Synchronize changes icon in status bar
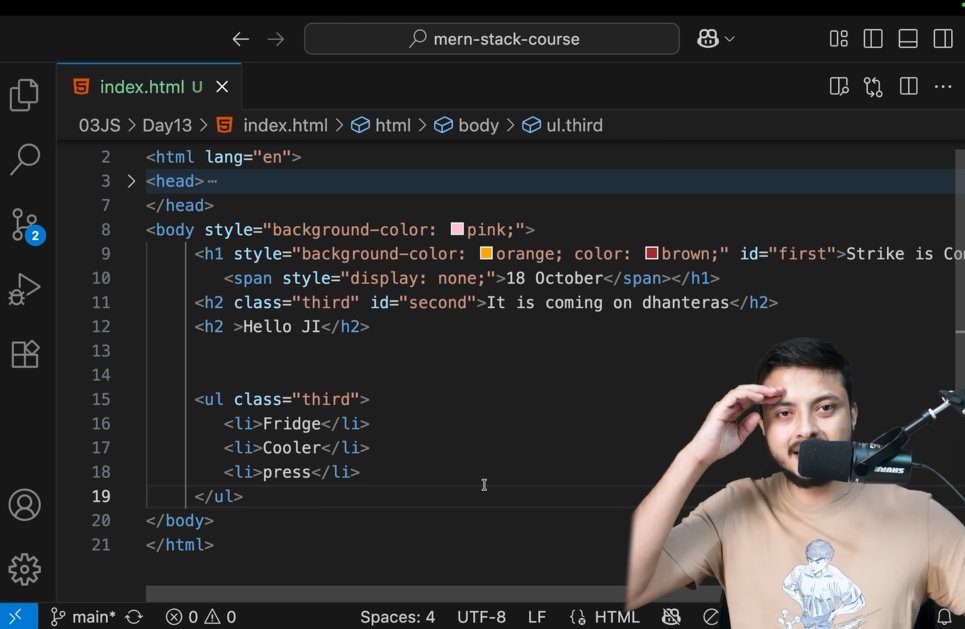This screenshot has width=965, height=629. pyautogui.click(x=134, y=616)
